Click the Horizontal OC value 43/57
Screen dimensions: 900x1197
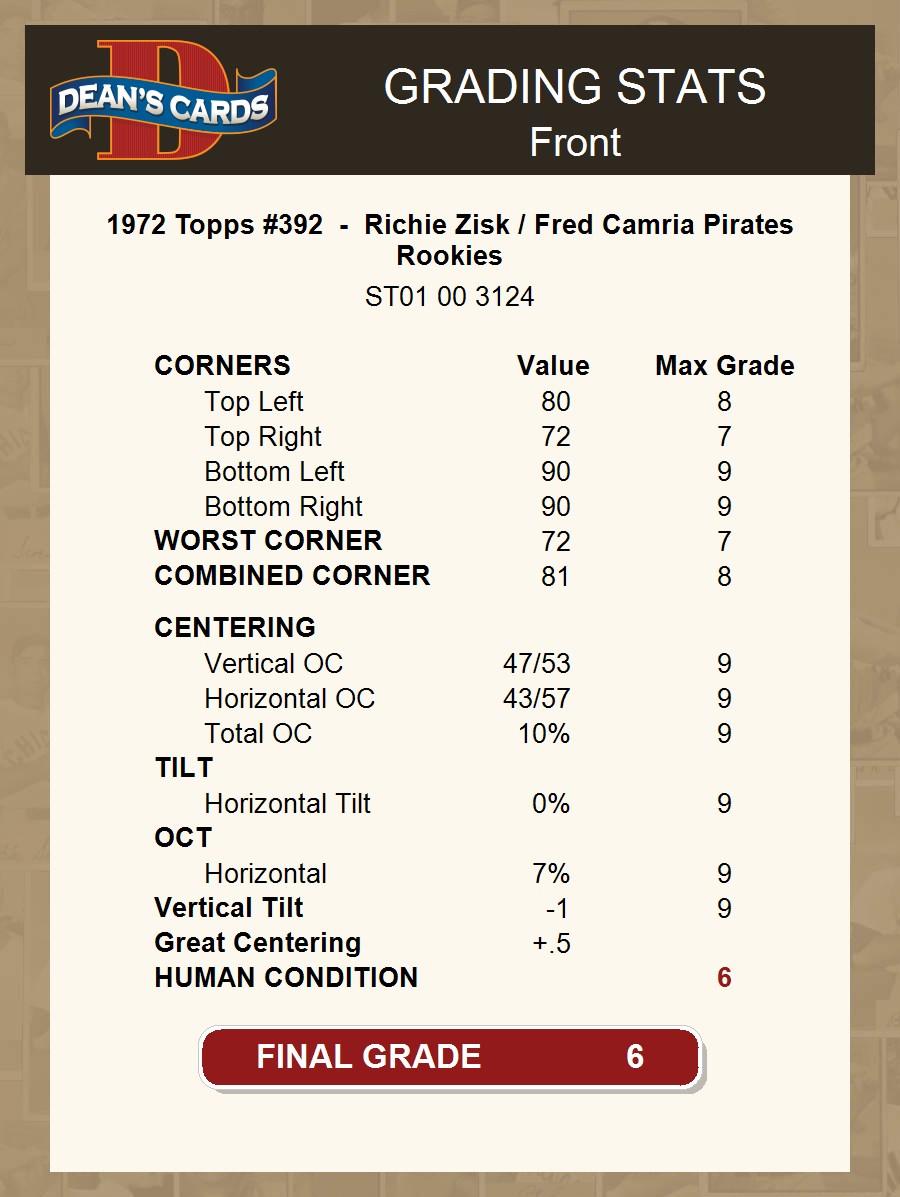537,699
